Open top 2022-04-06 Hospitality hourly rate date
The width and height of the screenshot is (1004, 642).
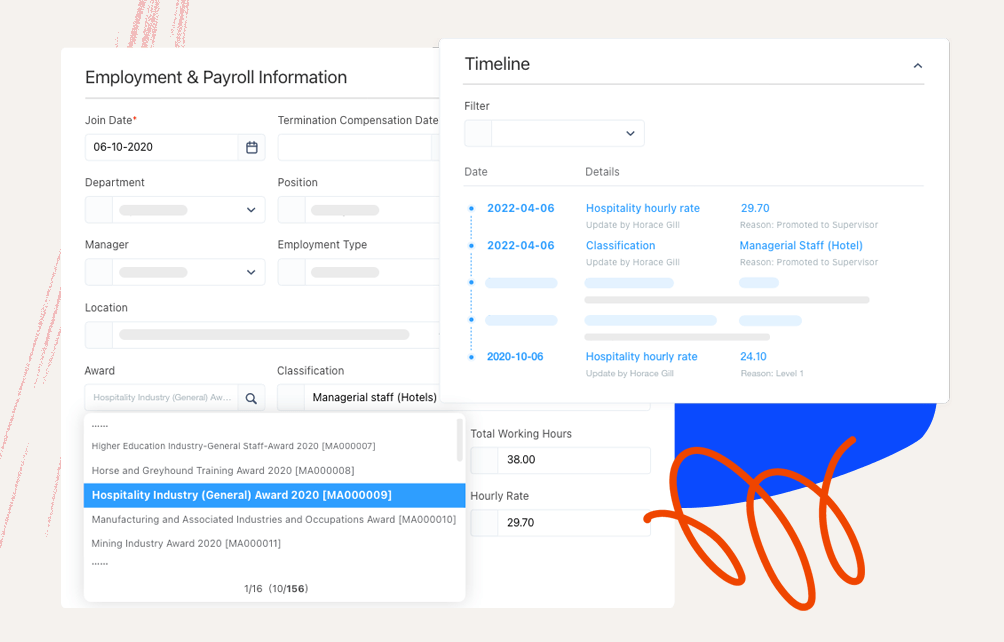521,208
